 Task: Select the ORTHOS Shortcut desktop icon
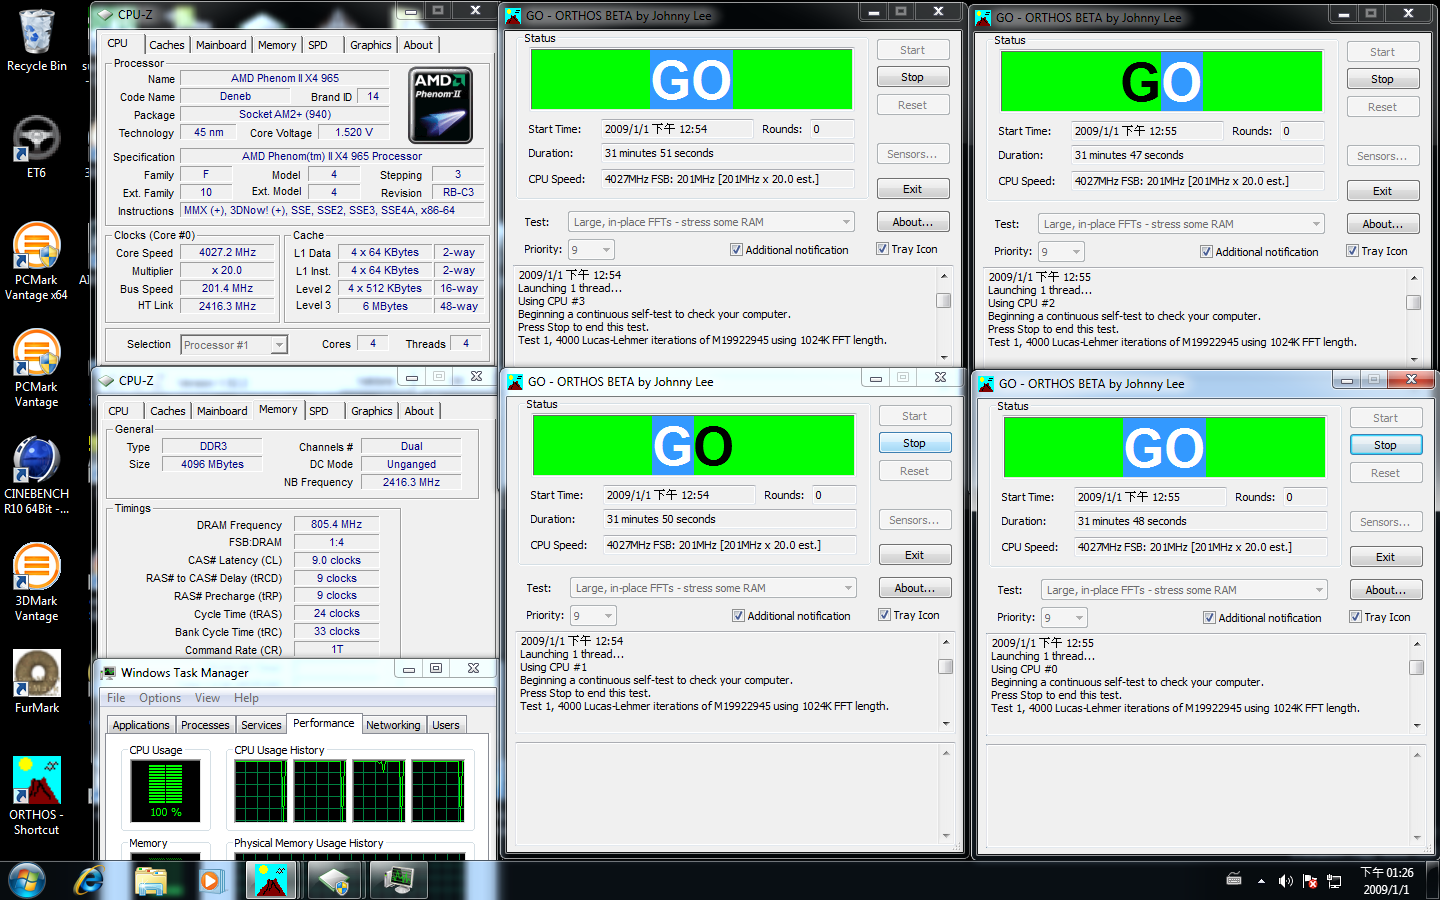pos(36,796)
